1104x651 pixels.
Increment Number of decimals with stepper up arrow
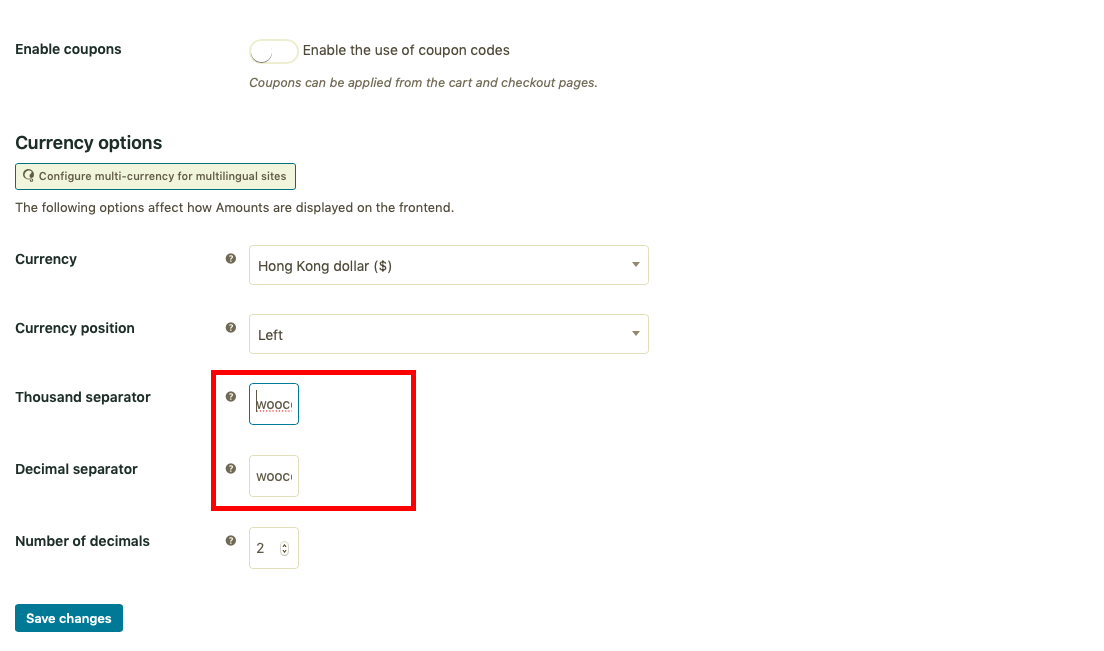pyautogui.click(x=286, y=543)
